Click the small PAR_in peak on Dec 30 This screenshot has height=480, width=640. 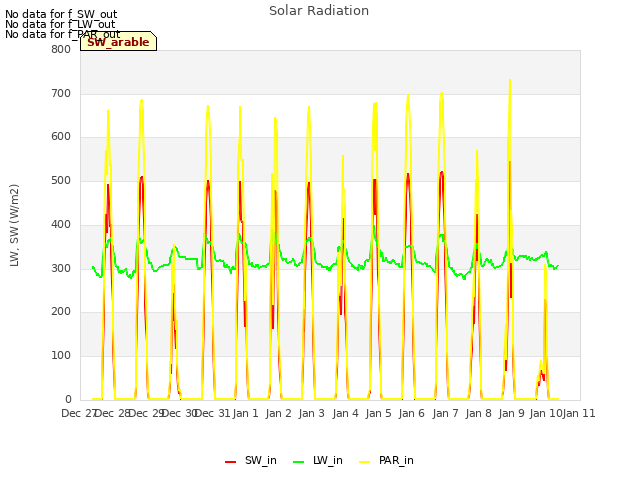coord(174,246)
